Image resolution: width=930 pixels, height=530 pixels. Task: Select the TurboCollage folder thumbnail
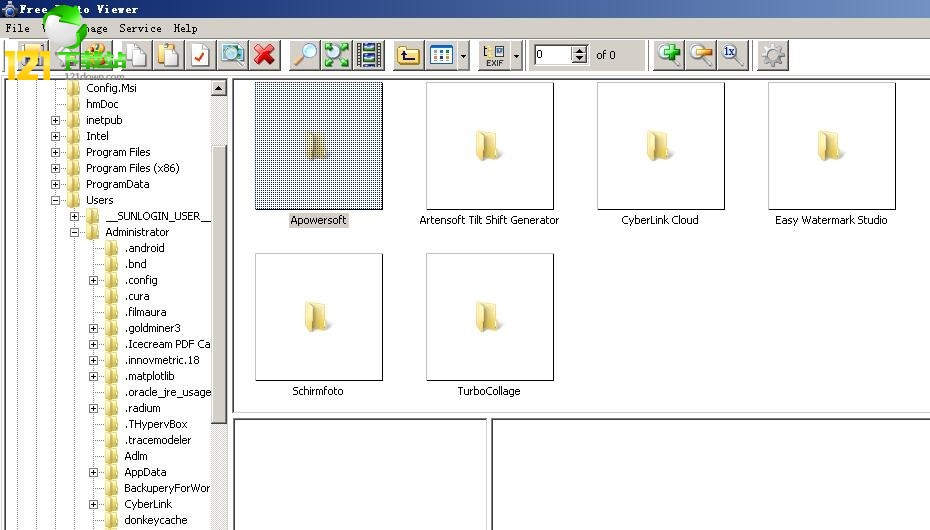pyautogui.click(x=489, y=317)
